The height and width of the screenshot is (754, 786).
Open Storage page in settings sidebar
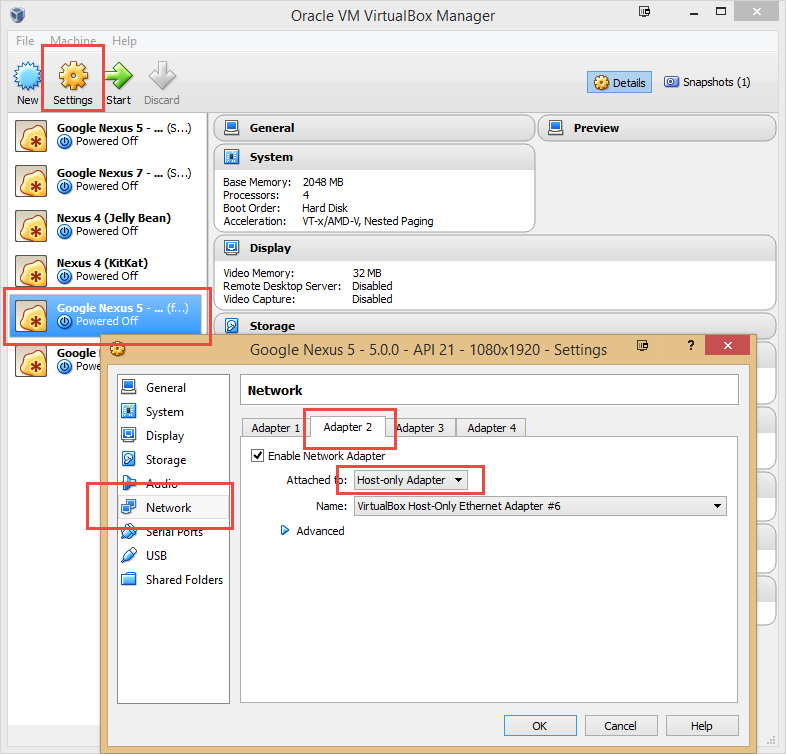coord(174,459)
